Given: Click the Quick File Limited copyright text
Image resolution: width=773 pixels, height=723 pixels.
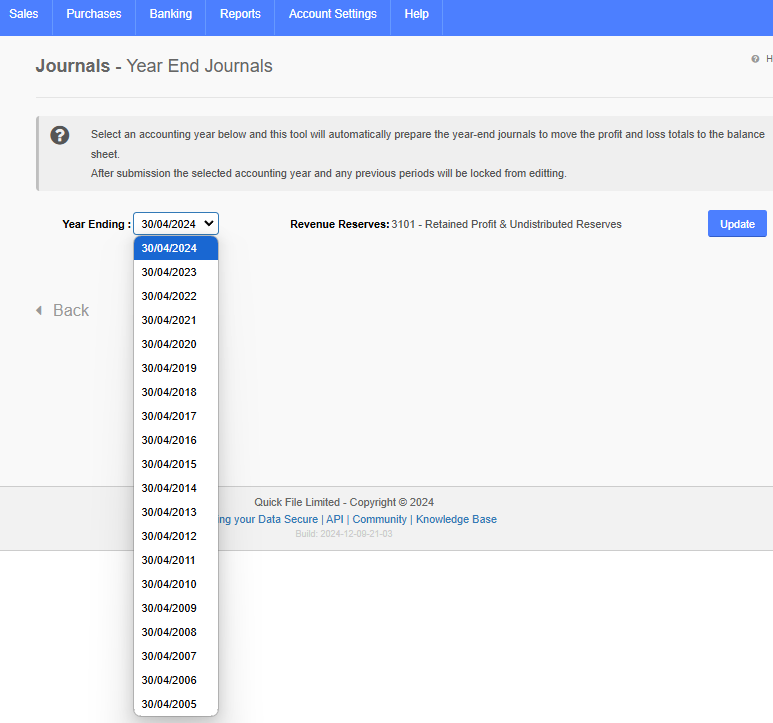Looking at the screenshot, I should pyautogui.click(x=344, y=502).
